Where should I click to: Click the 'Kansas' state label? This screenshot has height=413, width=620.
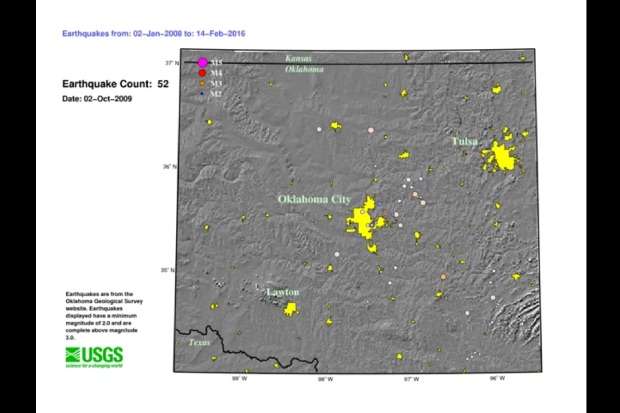coord(299,58)
